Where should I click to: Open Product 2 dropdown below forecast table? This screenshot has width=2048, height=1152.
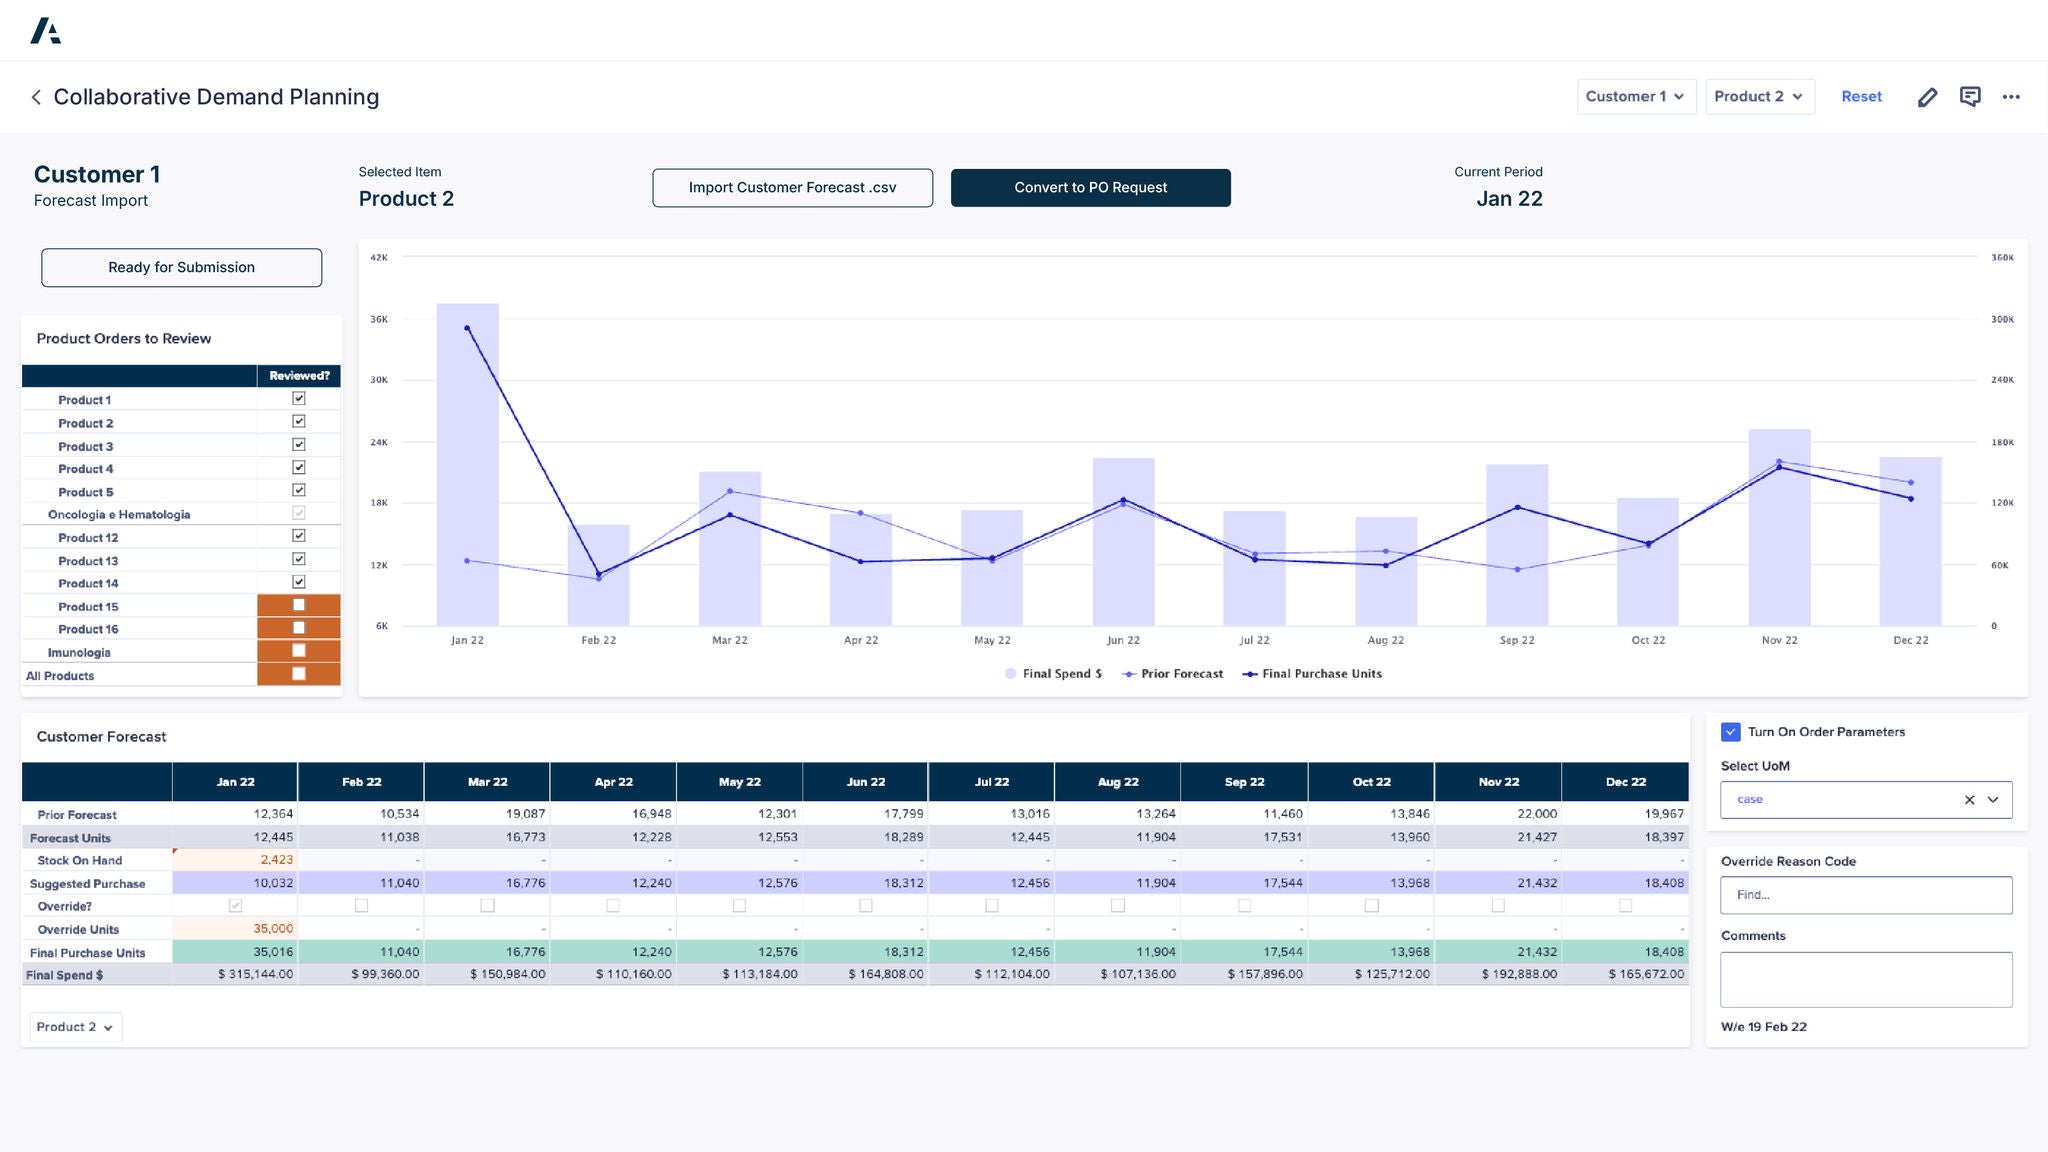click(76, 1027)
